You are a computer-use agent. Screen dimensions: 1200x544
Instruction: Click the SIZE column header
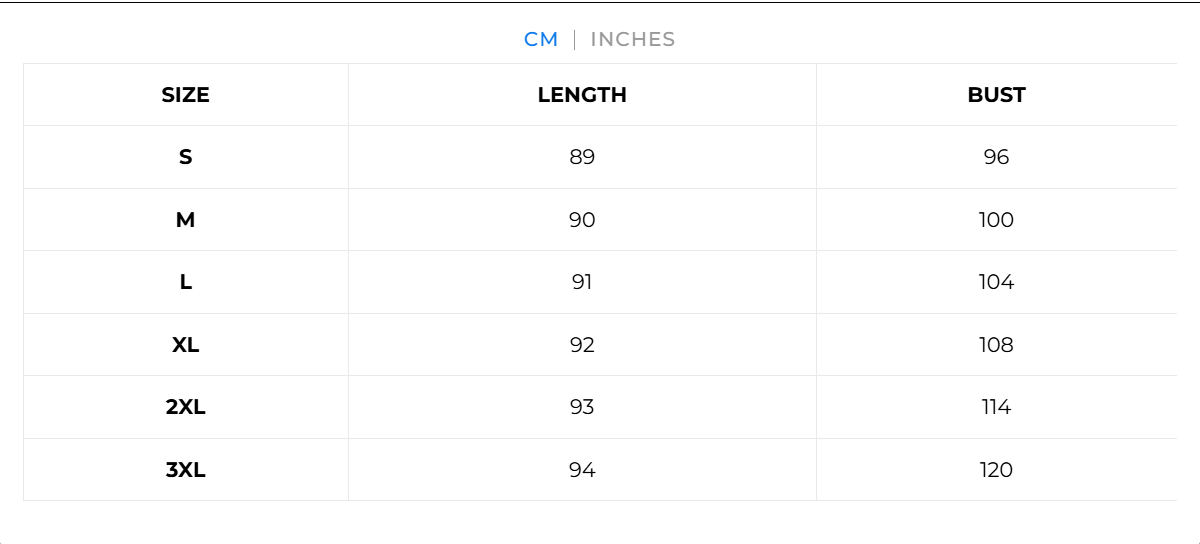click(186, 95)
